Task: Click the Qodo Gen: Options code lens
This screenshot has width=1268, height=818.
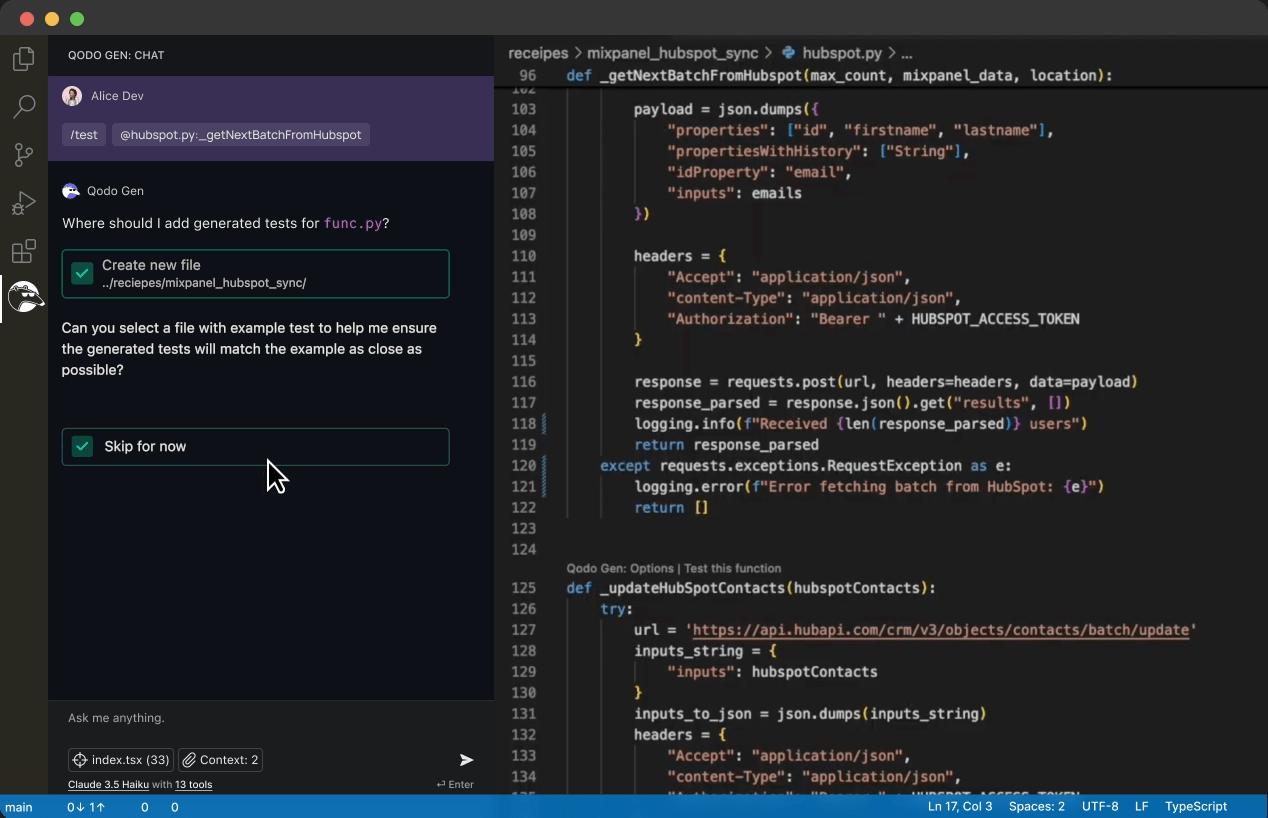Action: pos(620,568)
